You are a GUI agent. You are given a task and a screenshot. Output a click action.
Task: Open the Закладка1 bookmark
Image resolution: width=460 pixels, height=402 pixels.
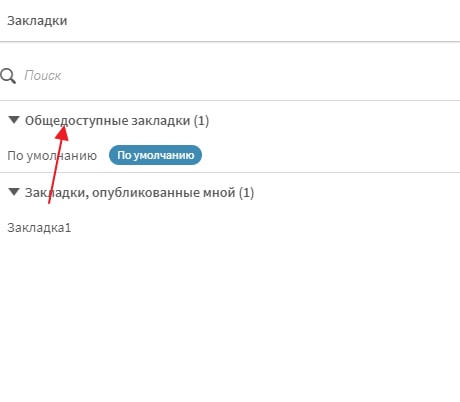pos(39,228)
